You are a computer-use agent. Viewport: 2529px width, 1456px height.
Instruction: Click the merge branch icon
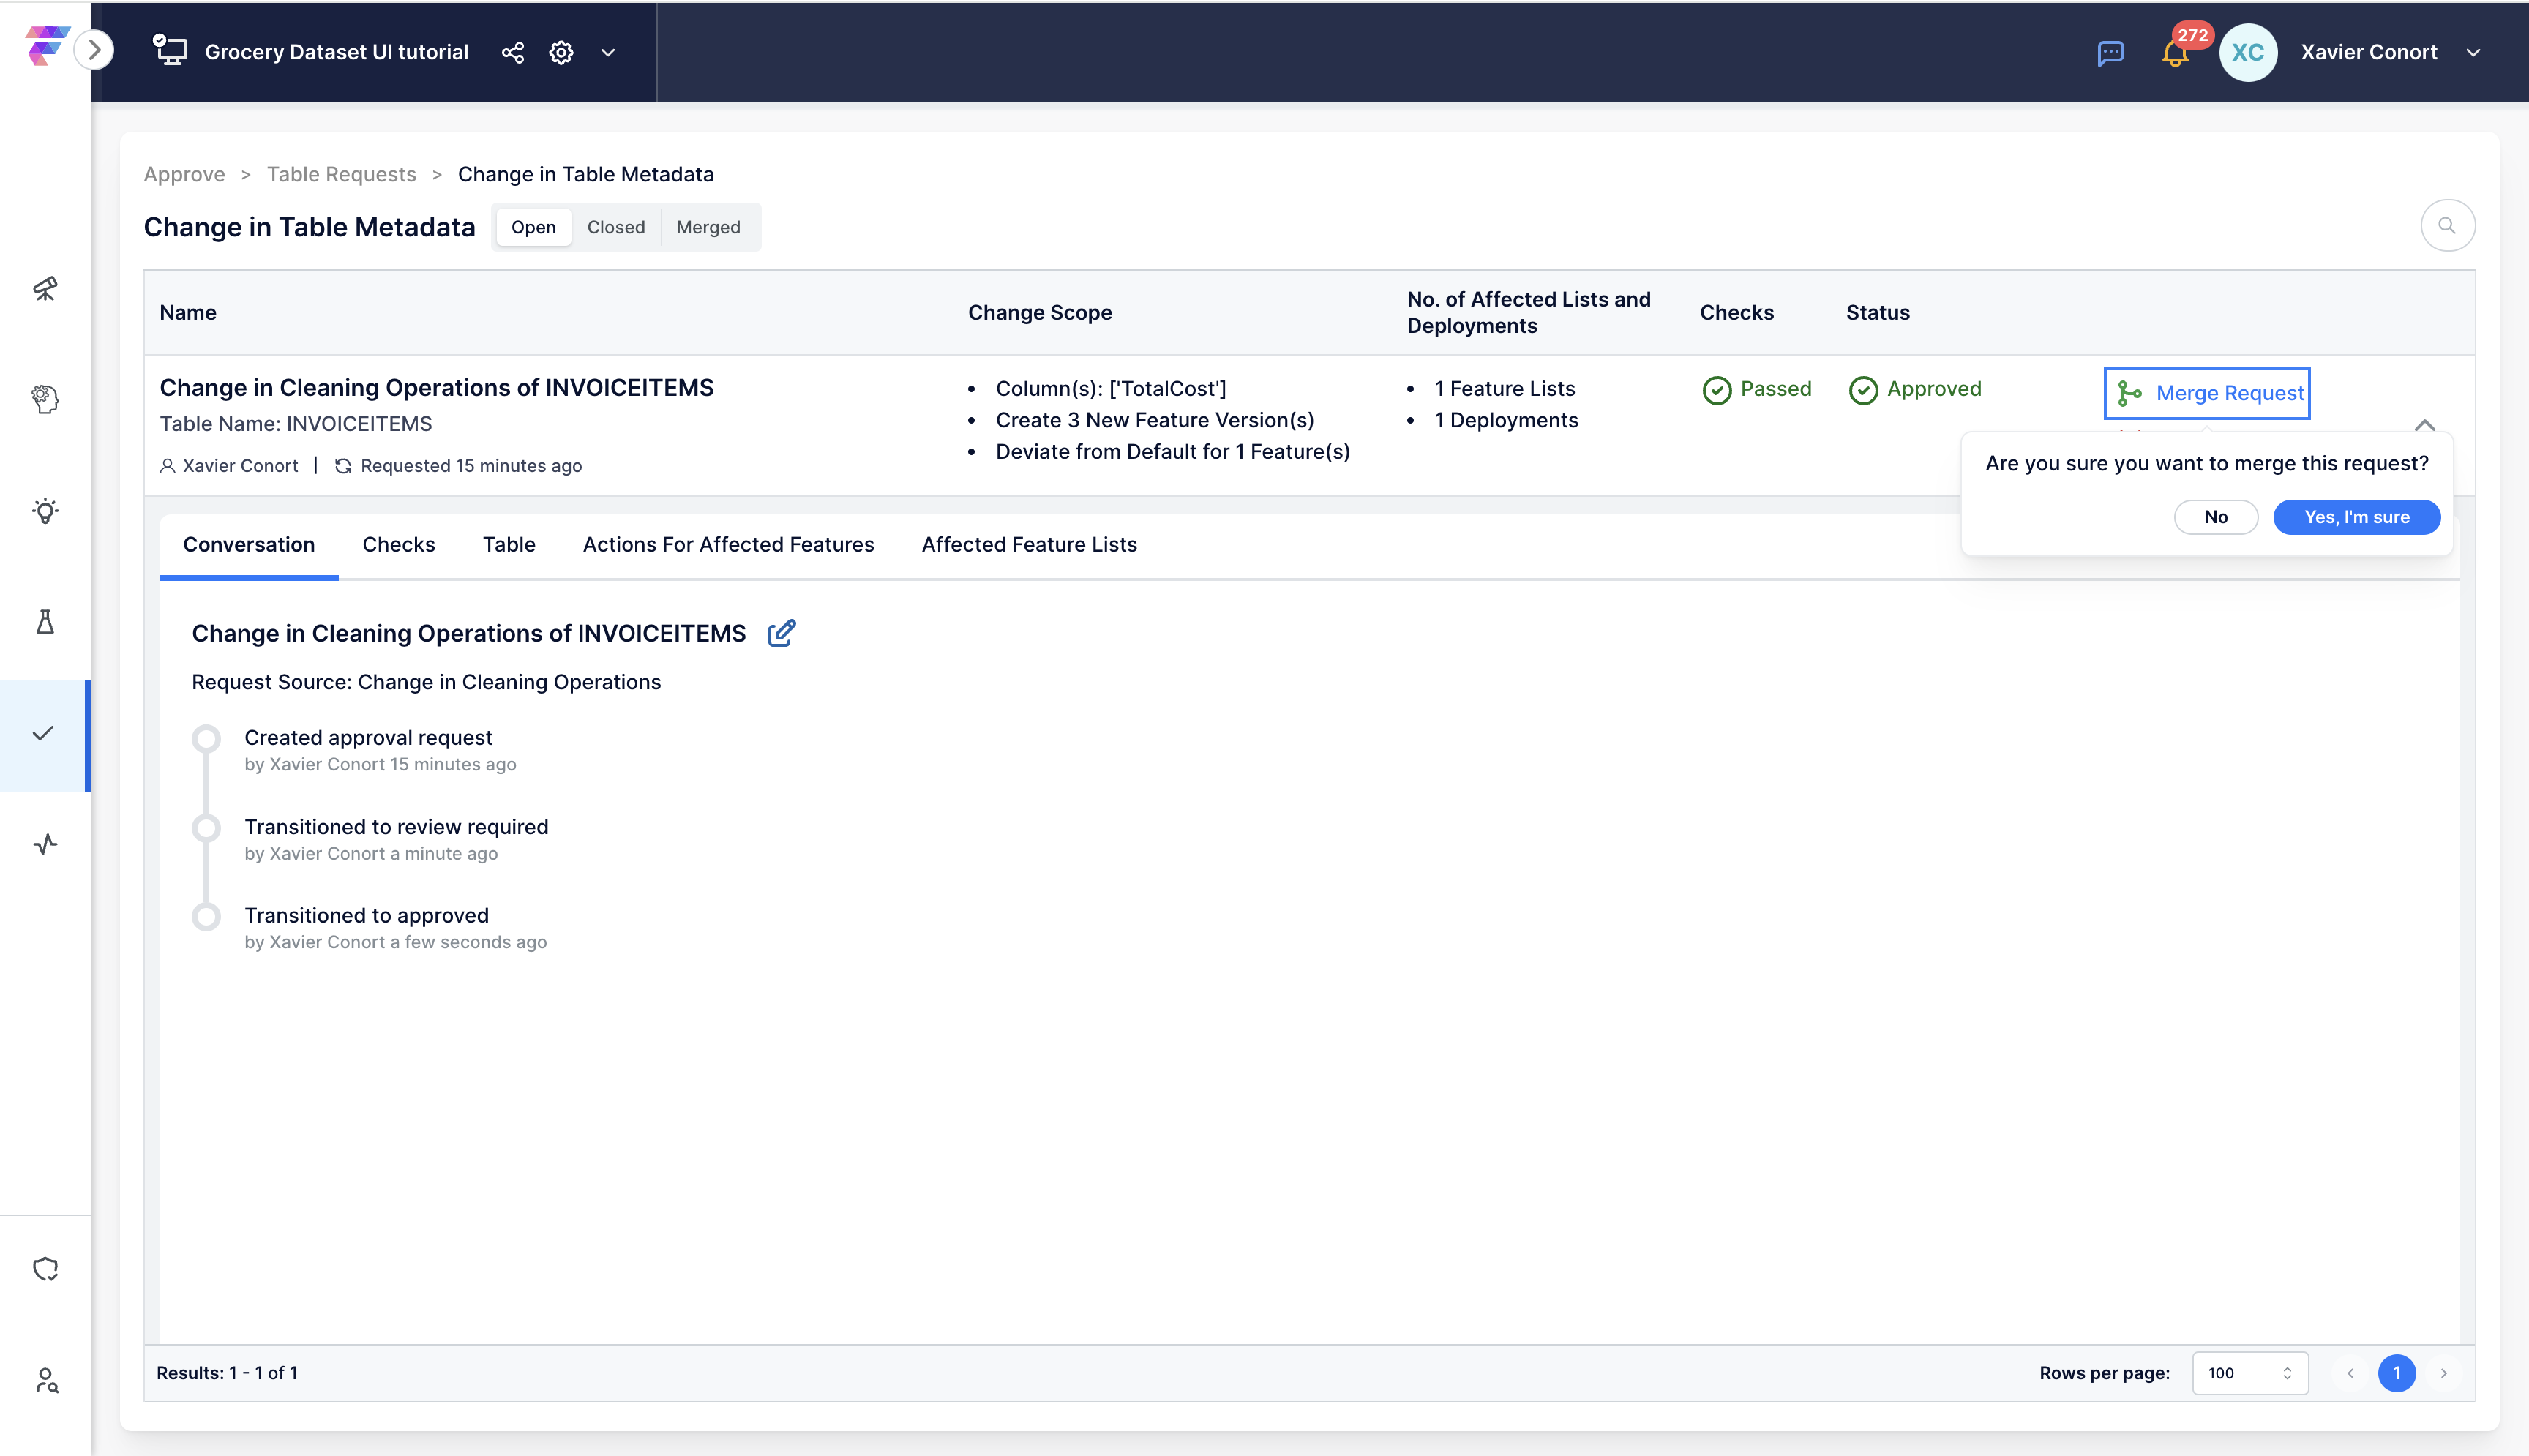[2129, 394]
